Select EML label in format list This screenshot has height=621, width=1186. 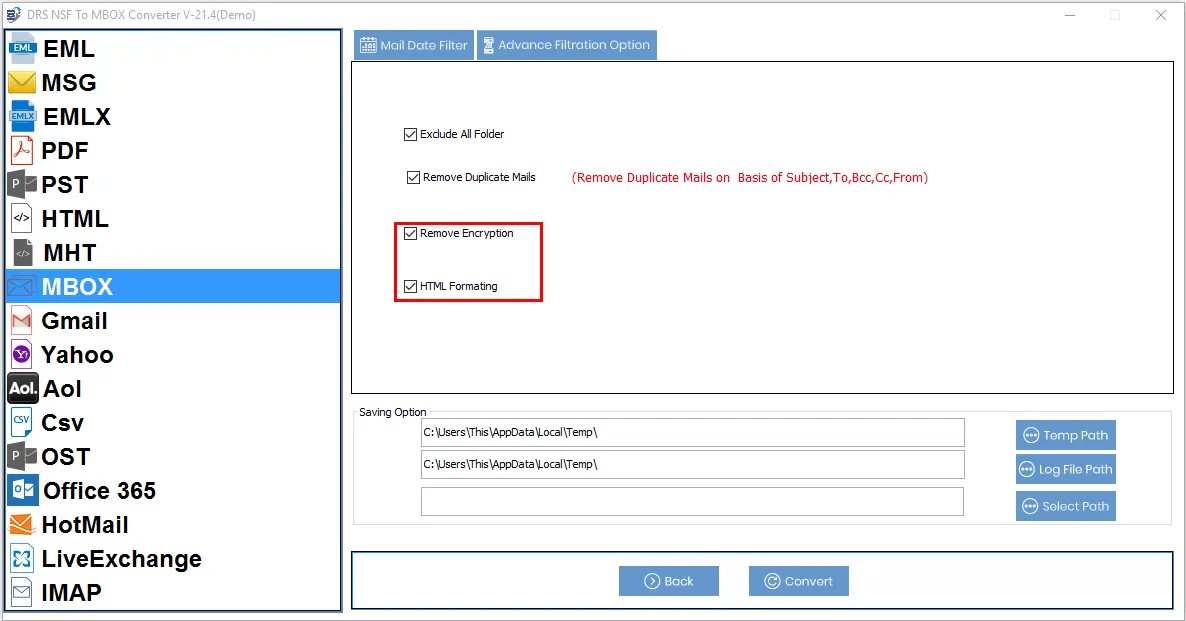coord(69,48)
